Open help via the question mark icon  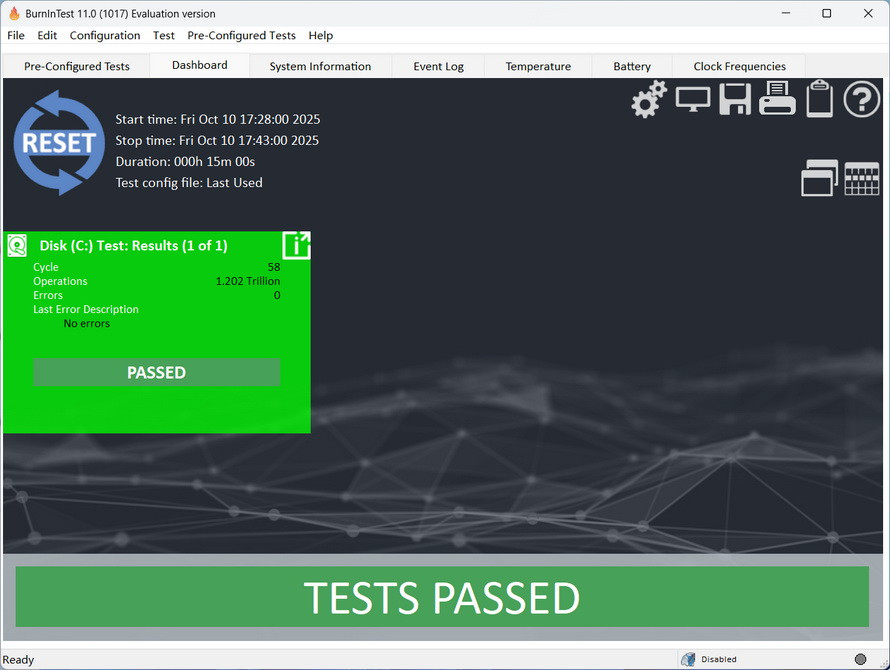(x=861, y=100)
